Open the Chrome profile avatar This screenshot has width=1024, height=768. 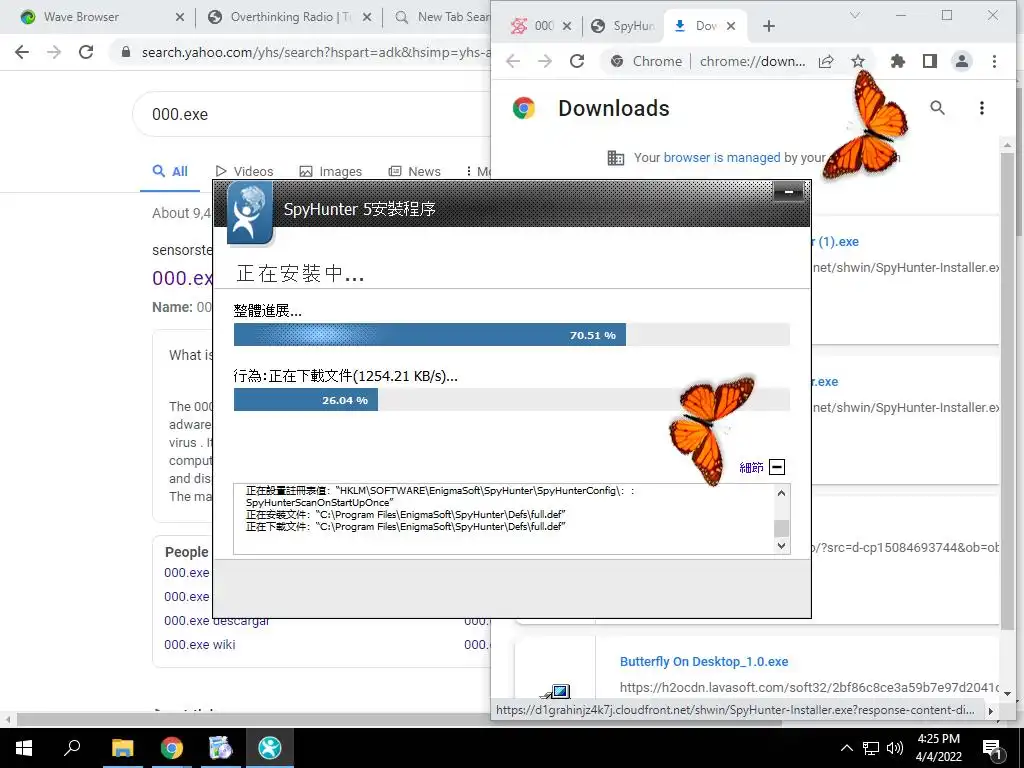pyautogui.click(x=962, y=61)
